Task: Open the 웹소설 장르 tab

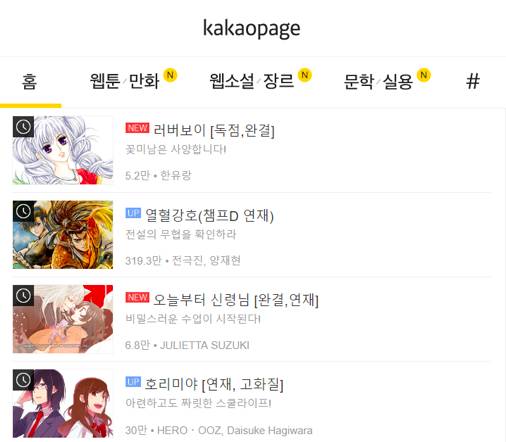Action: pos(252,81)
